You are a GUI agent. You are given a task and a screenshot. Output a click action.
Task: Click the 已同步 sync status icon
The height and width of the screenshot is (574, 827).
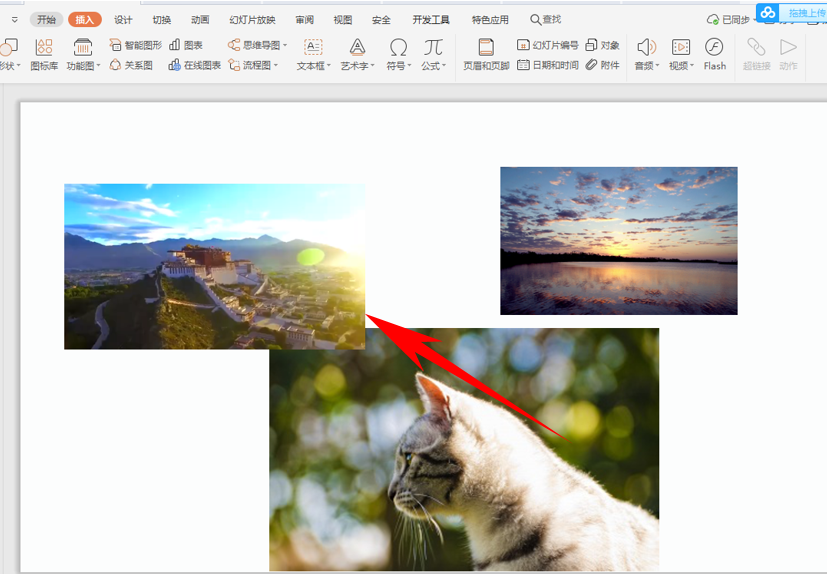[713, 20]
